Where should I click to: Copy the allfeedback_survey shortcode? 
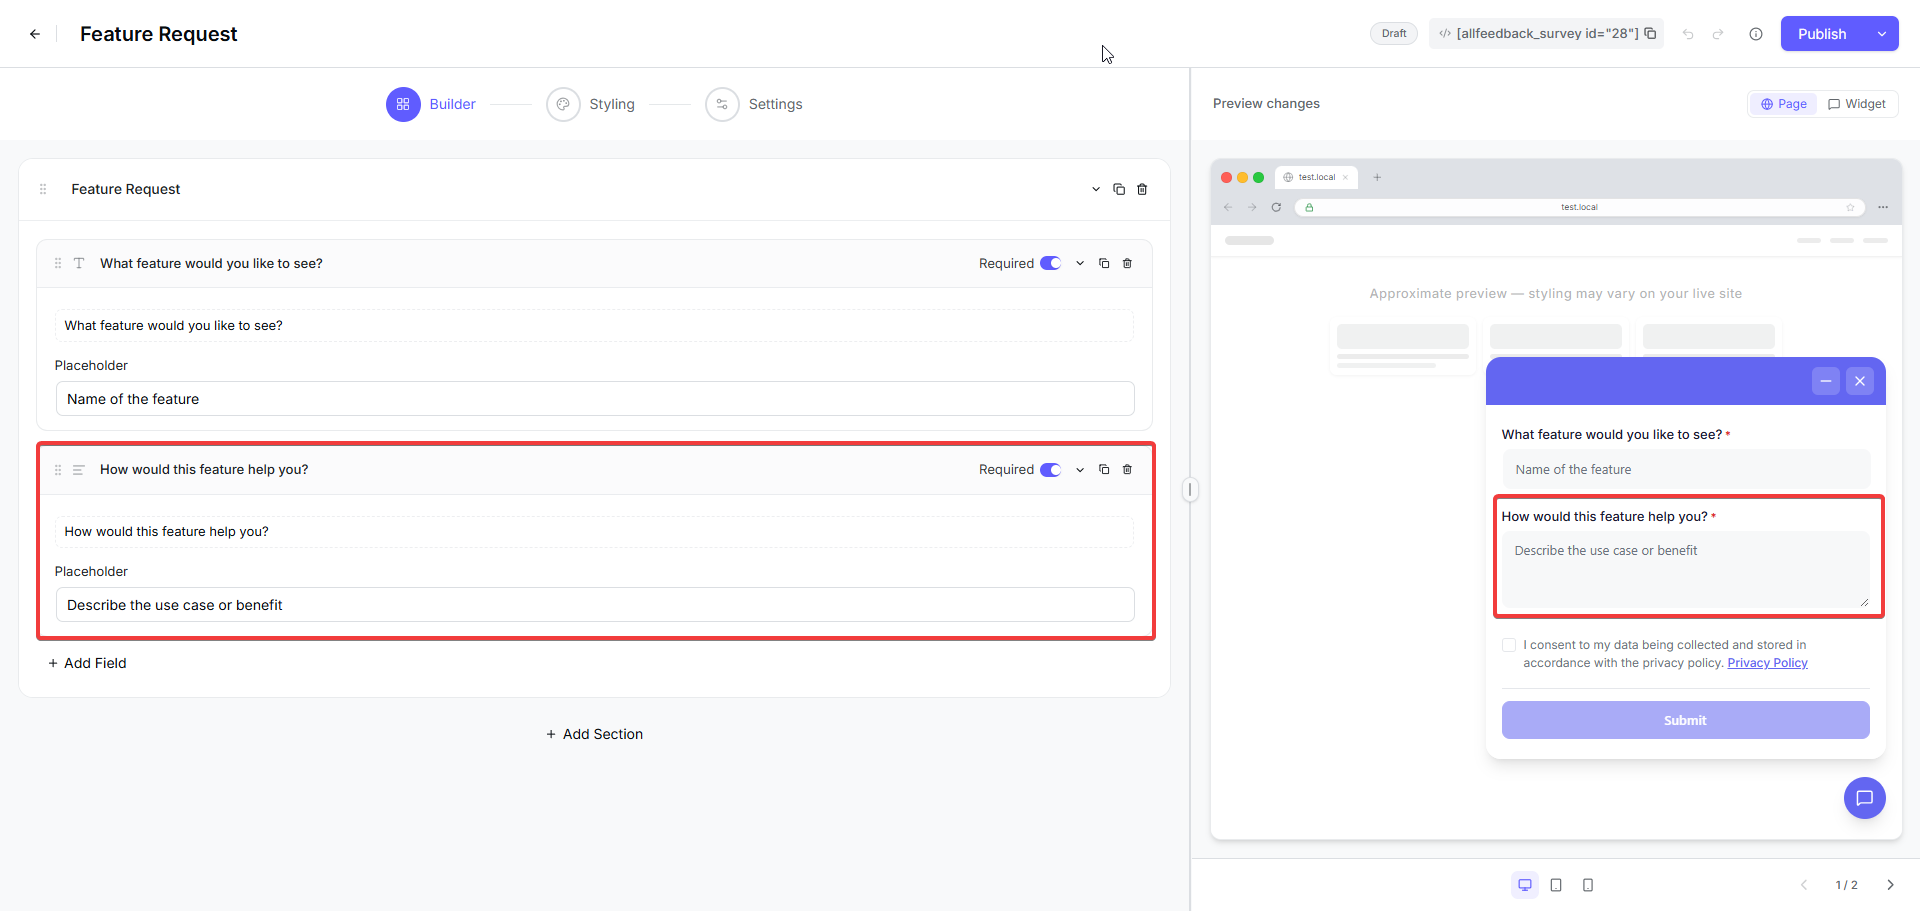(1650, 33)
